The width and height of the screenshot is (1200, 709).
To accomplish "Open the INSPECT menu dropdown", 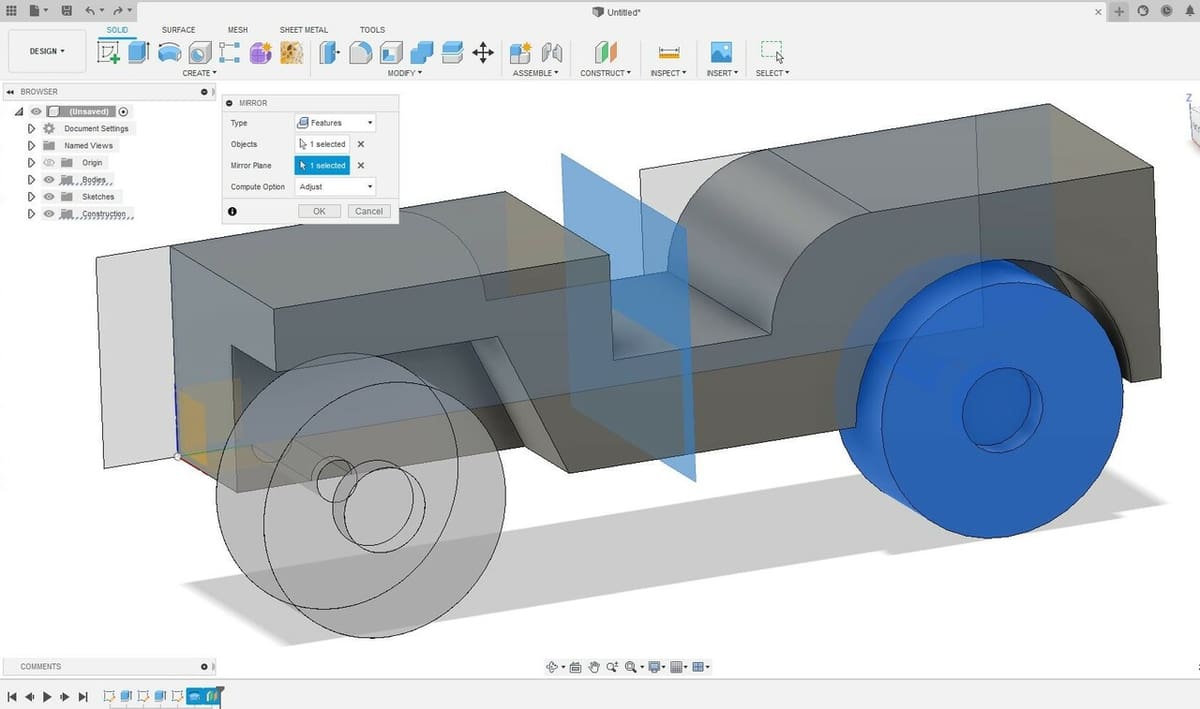I will (x=668, y=73).
